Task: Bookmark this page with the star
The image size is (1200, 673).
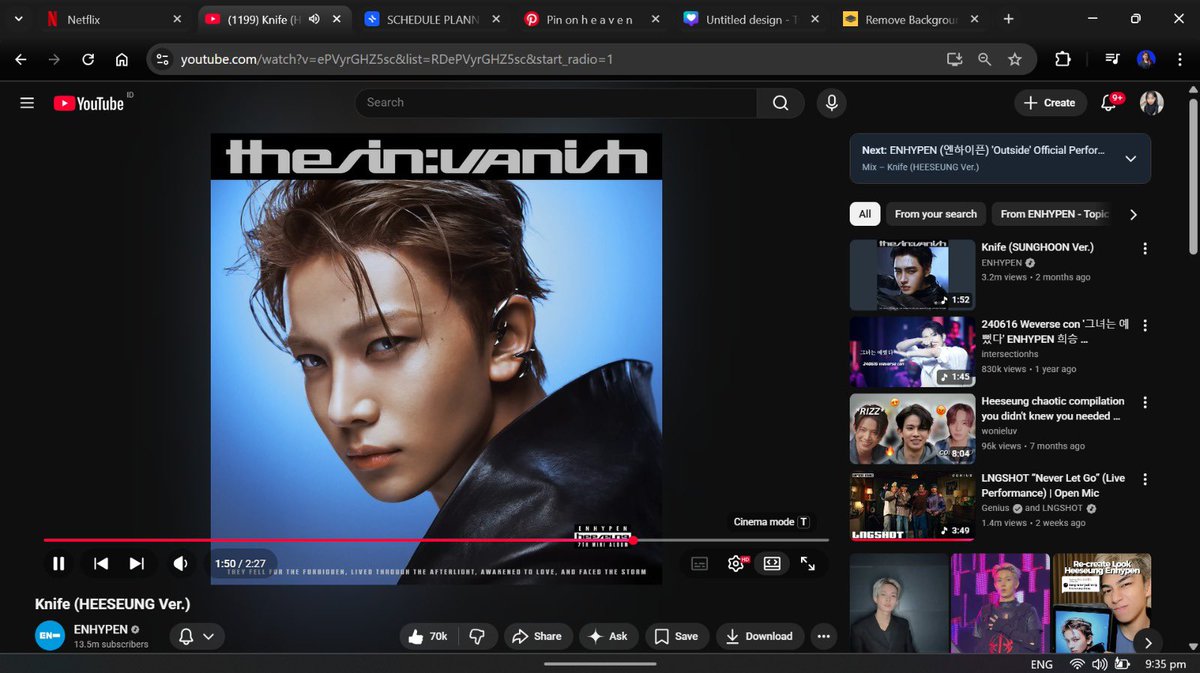Action: 1015,60
